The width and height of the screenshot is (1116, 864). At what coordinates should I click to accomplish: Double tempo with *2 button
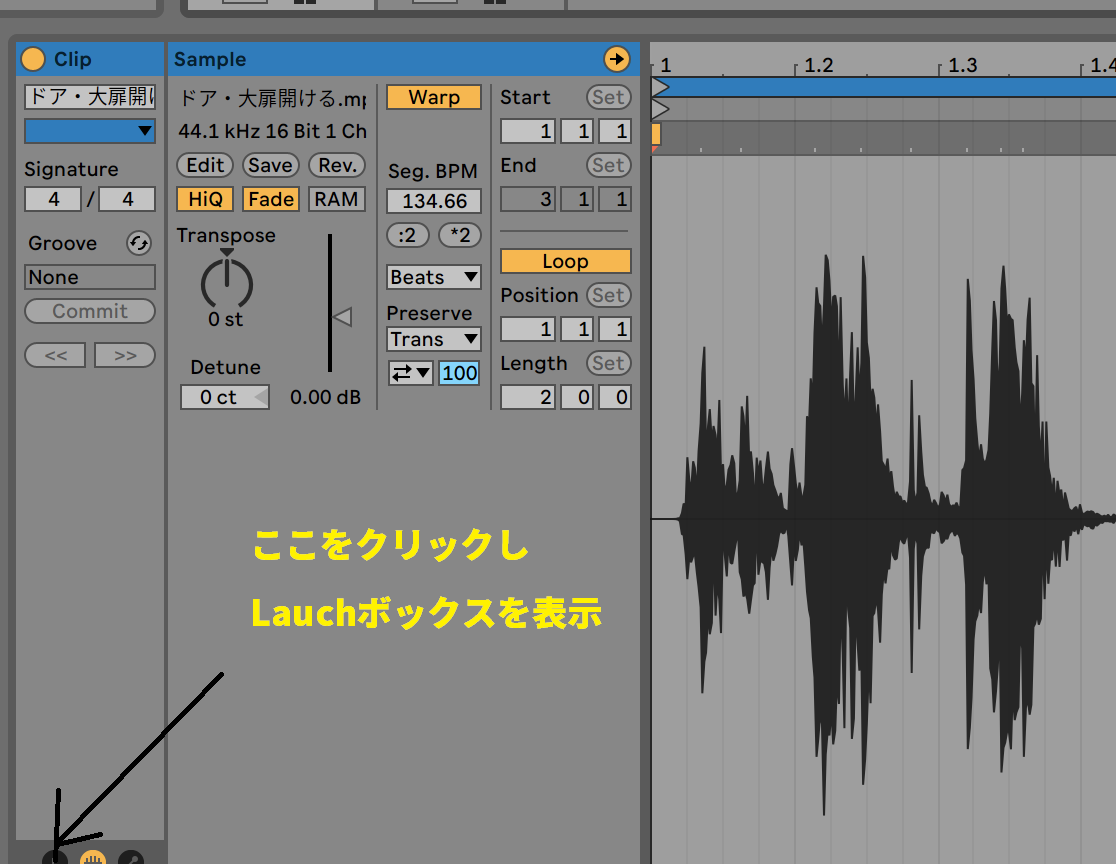point(460,235)
